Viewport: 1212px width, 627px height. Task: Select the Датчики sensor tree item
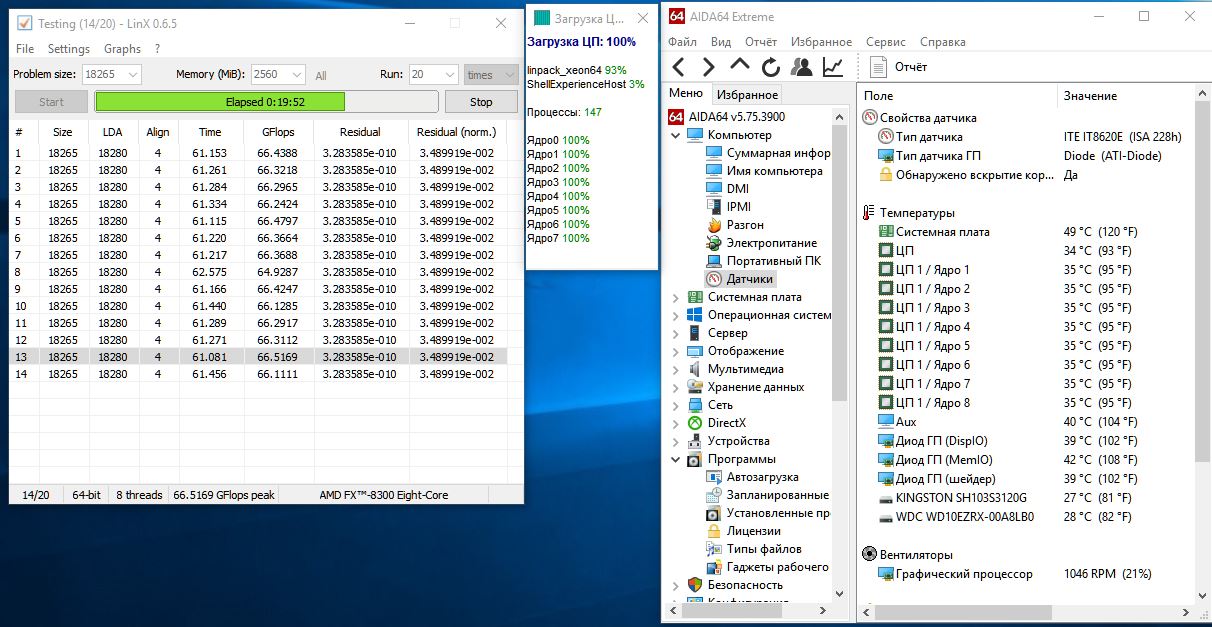pyautogui.click(x=739, y=279)
